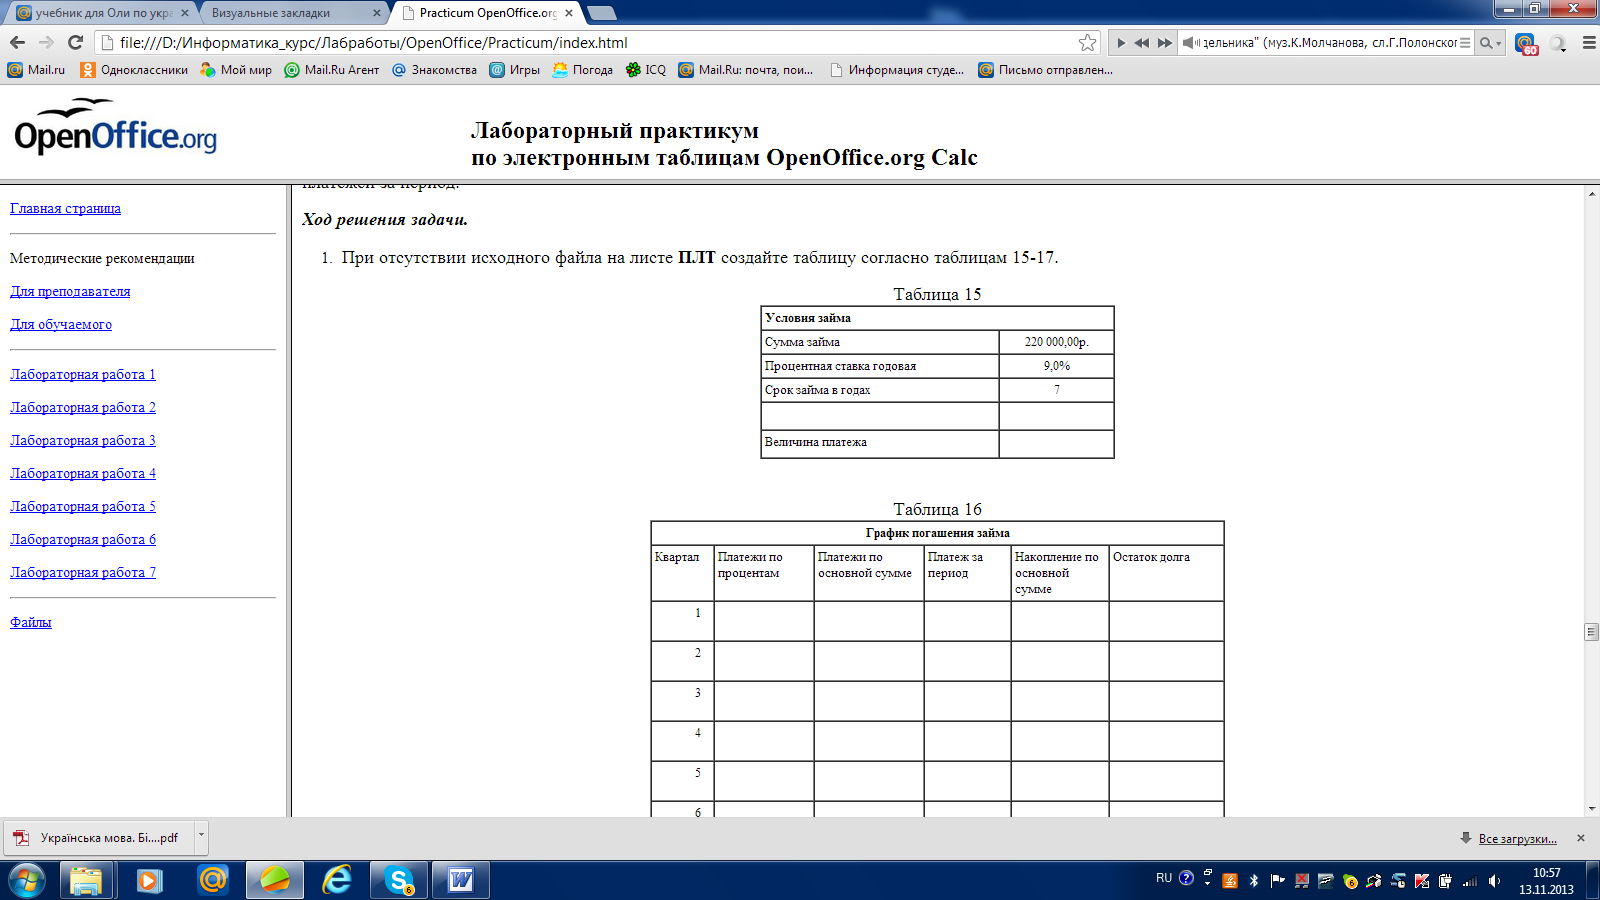Viewport: 1600px width, 900px height.
Task: Select the 'Practicum OpenOffice.org' tab
Action: [485, 13]
